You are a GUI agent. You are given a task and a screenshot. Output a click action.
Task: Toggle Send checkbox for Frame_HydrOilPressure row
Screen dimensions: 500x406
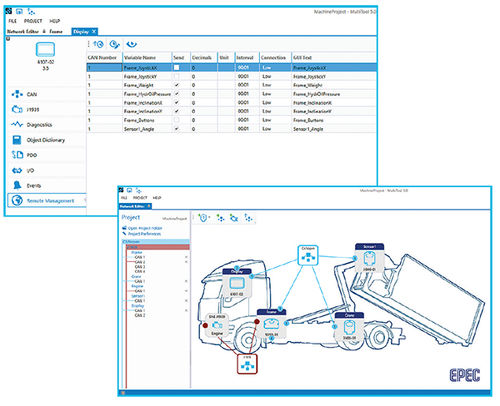177,94
